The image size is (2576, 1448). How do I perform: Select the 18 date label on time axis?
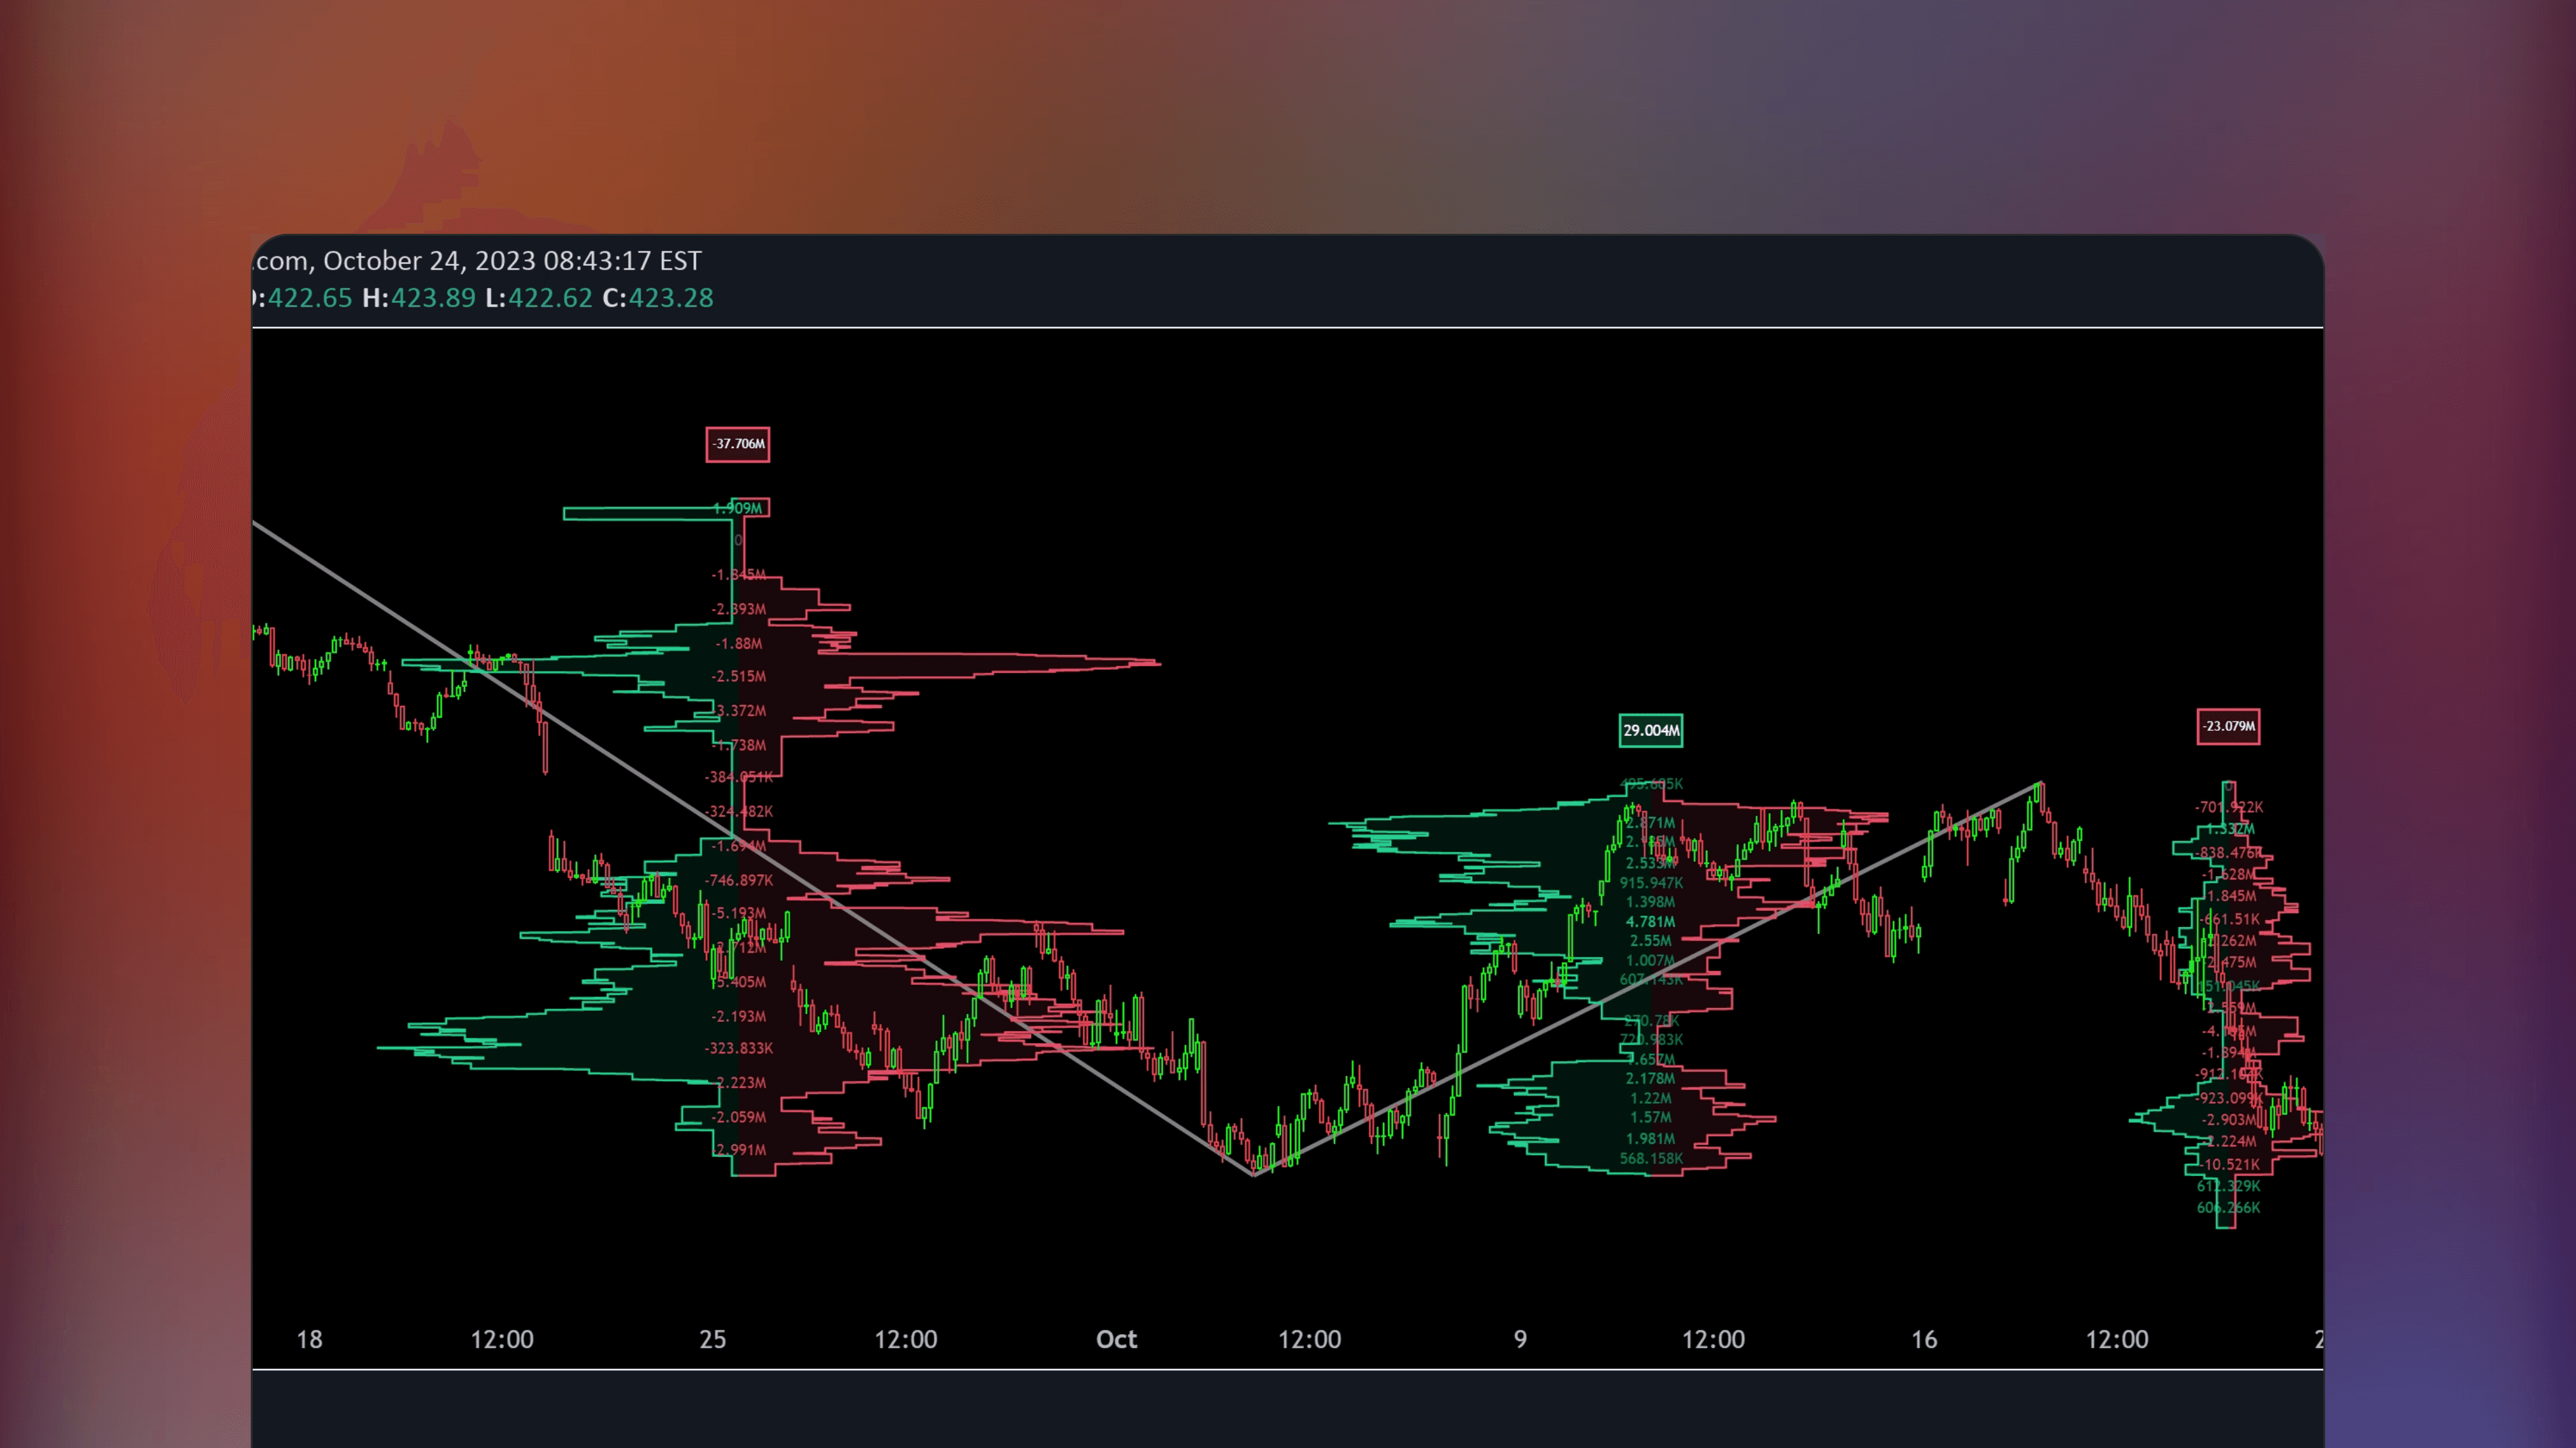(309, 1340)
